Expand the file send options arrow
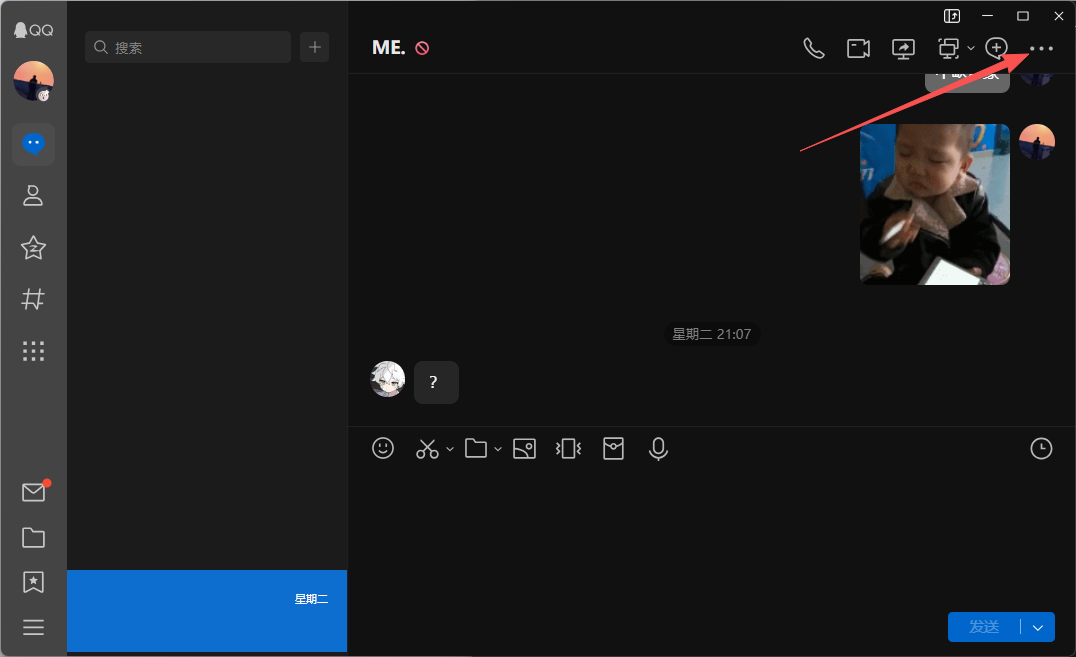Screen dimensions: 1076x657 click(x=498, y=449)
